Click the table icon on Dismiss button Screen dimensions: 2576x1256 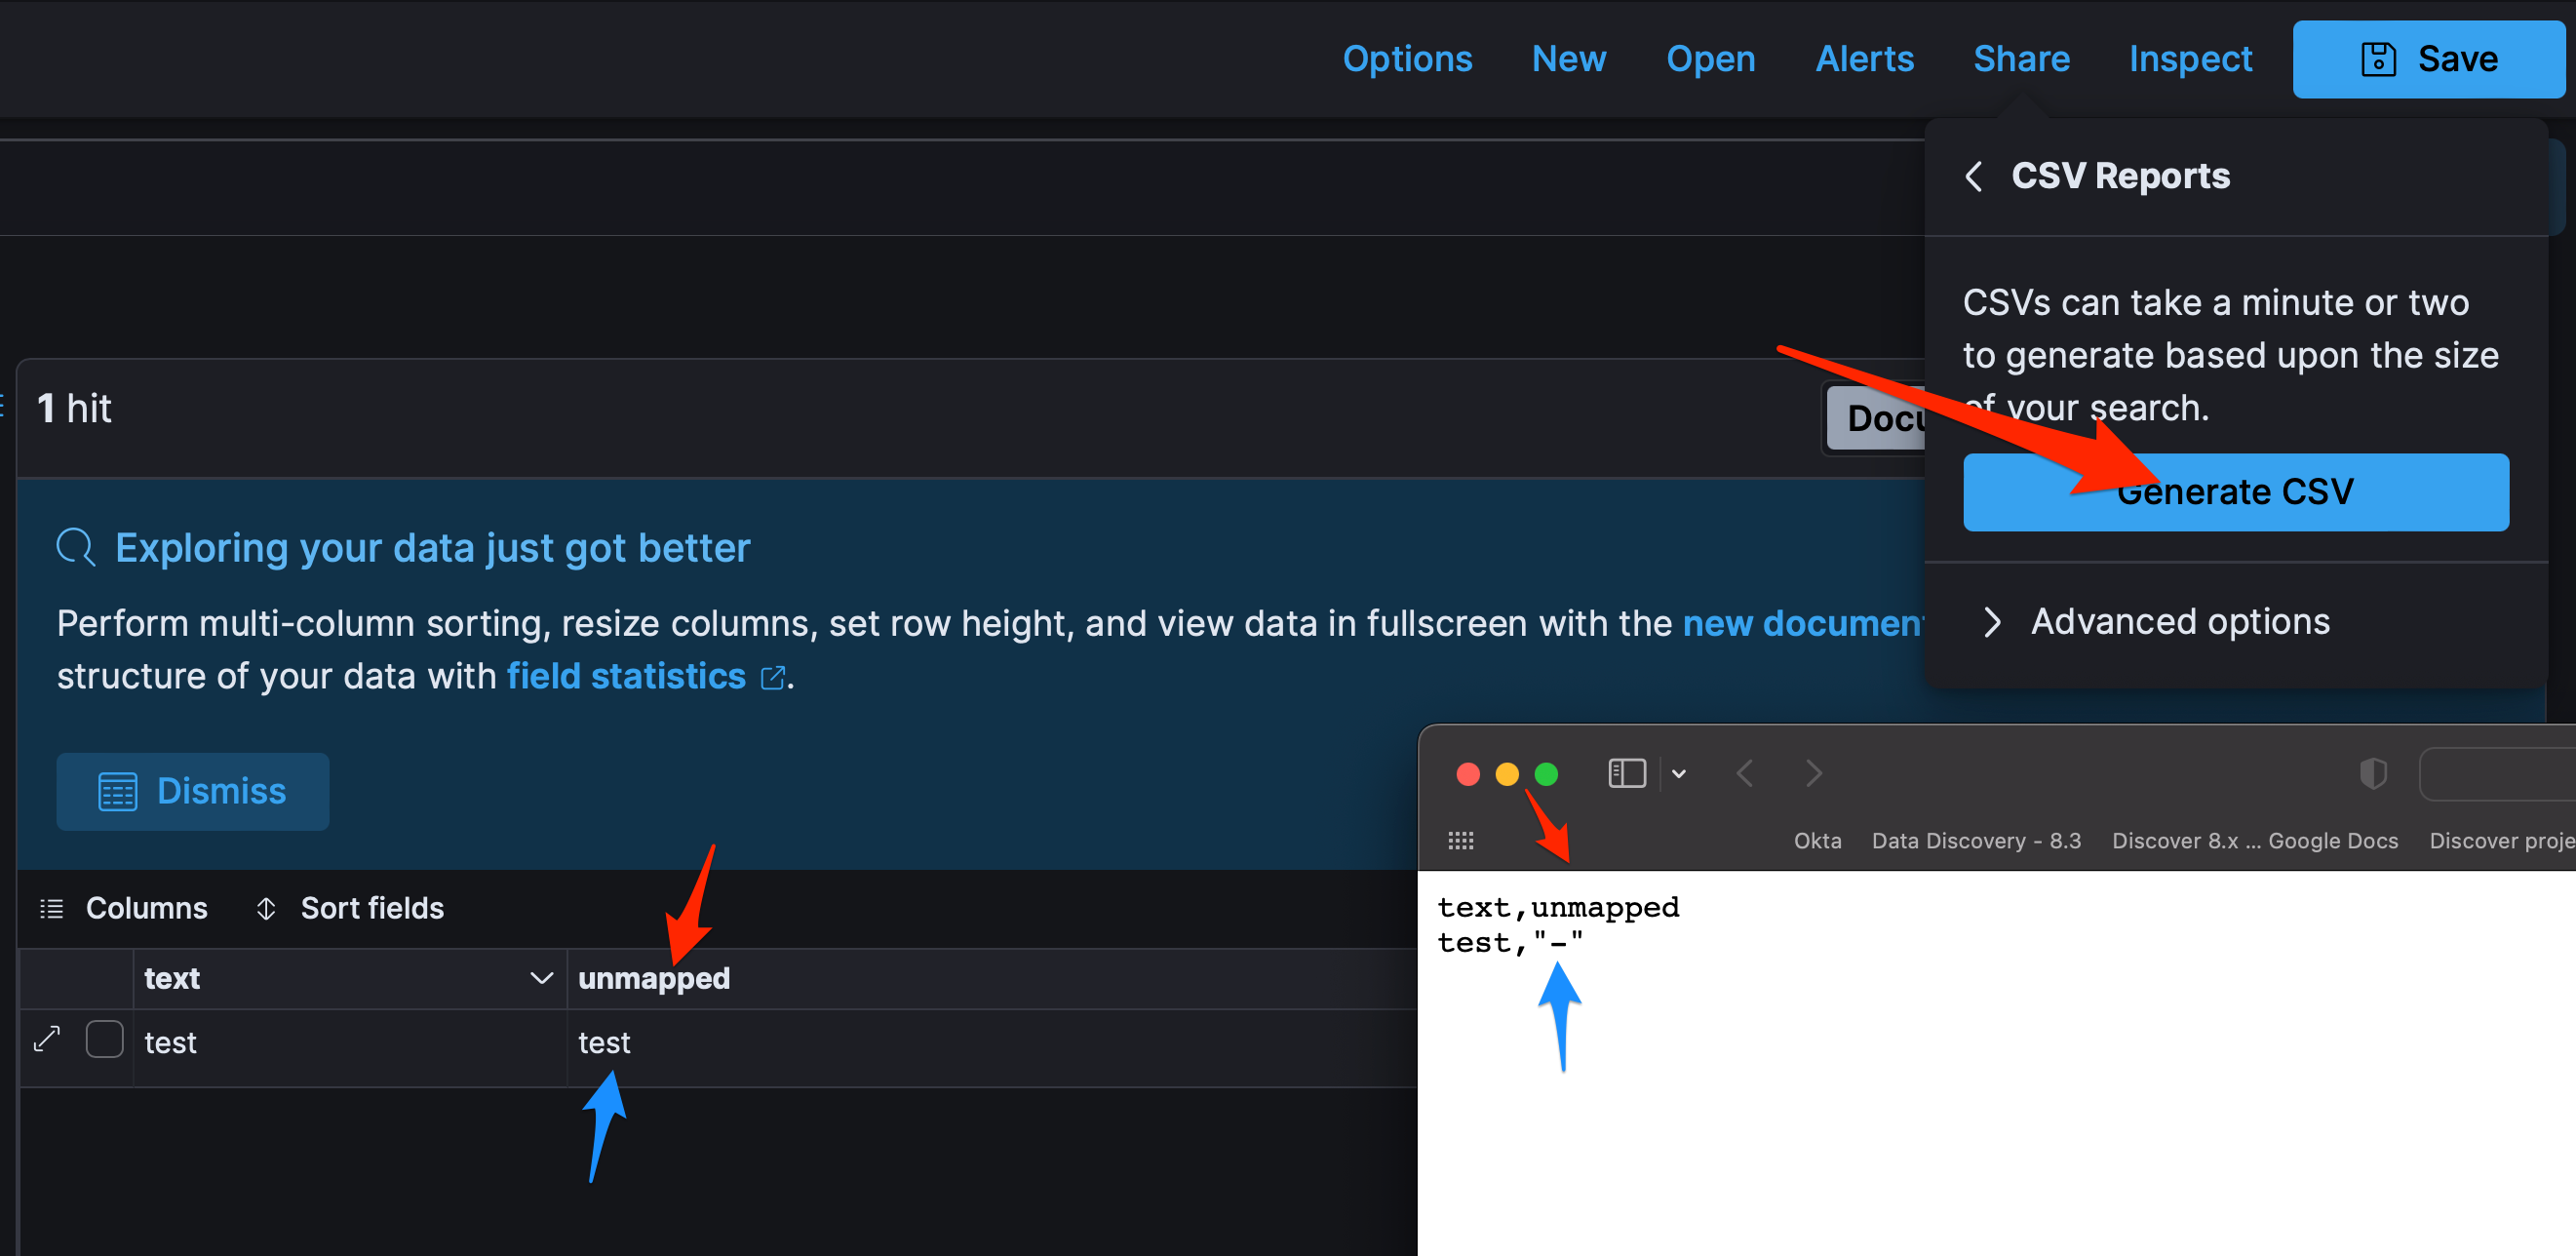pyautogui.click(x=118, y=791)
